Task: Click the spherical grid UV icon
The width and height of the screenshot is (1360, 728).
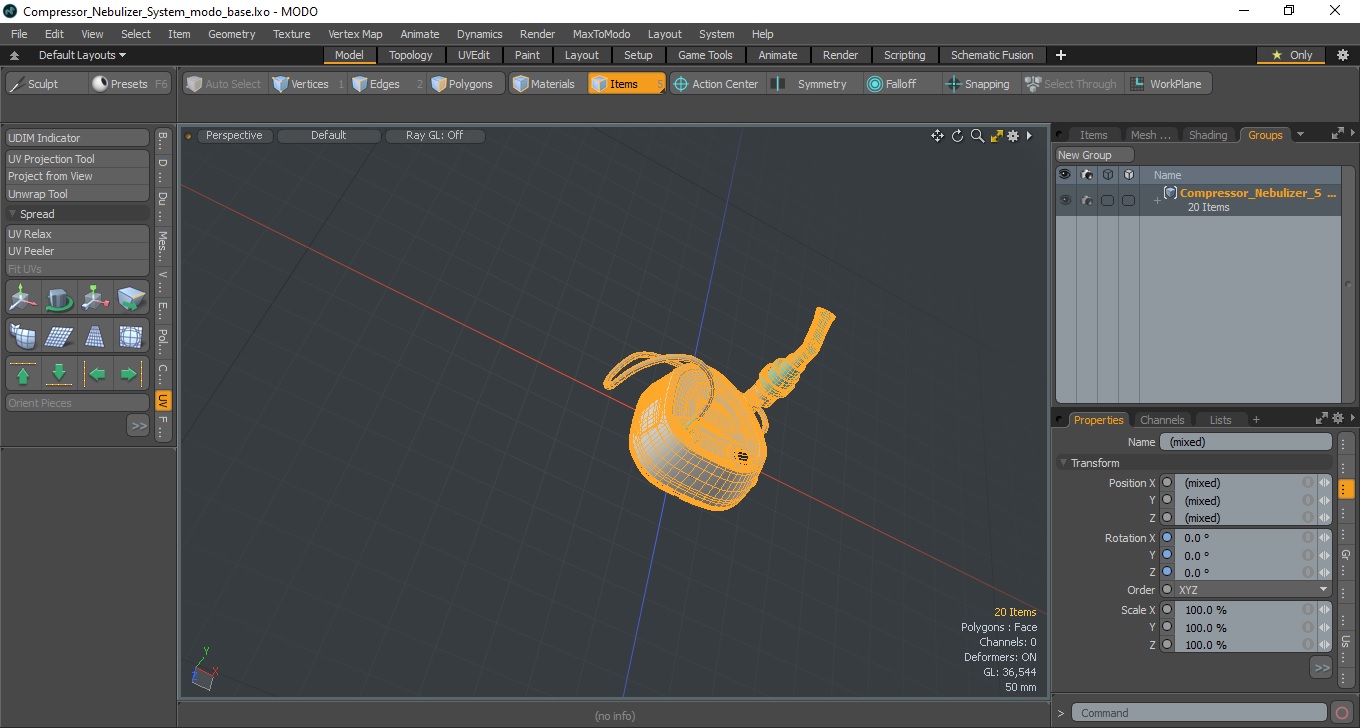Action: pos(131,336)
